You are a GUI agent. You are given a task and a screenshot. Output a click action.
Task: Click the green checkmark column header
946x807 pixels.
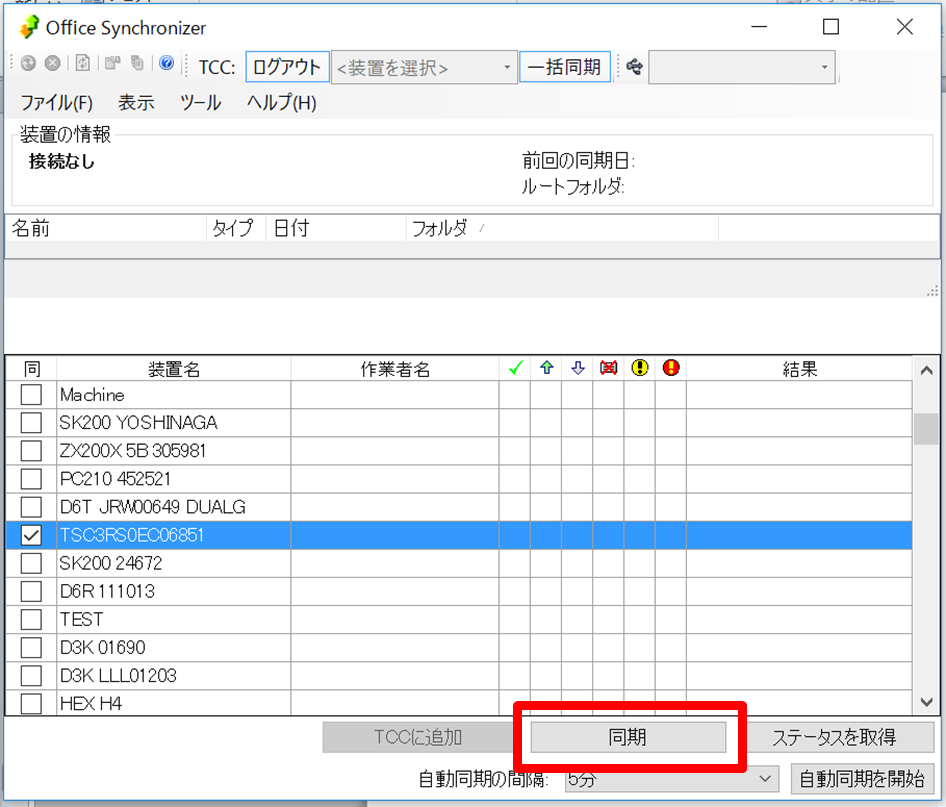(515, 369)
